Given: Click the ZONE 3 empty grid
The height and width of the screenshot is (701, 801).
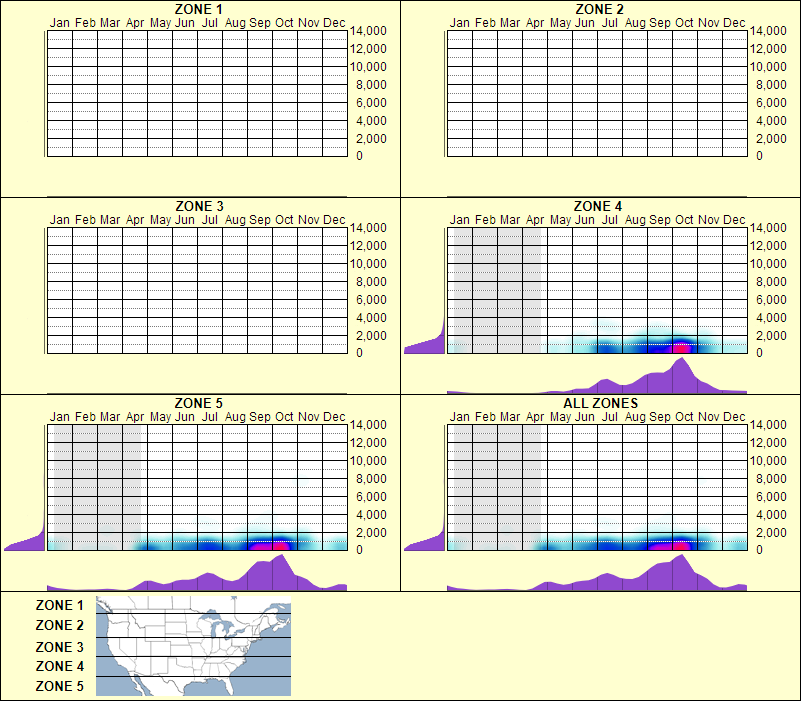Looking at the screenshot, I should click(195, 290).
